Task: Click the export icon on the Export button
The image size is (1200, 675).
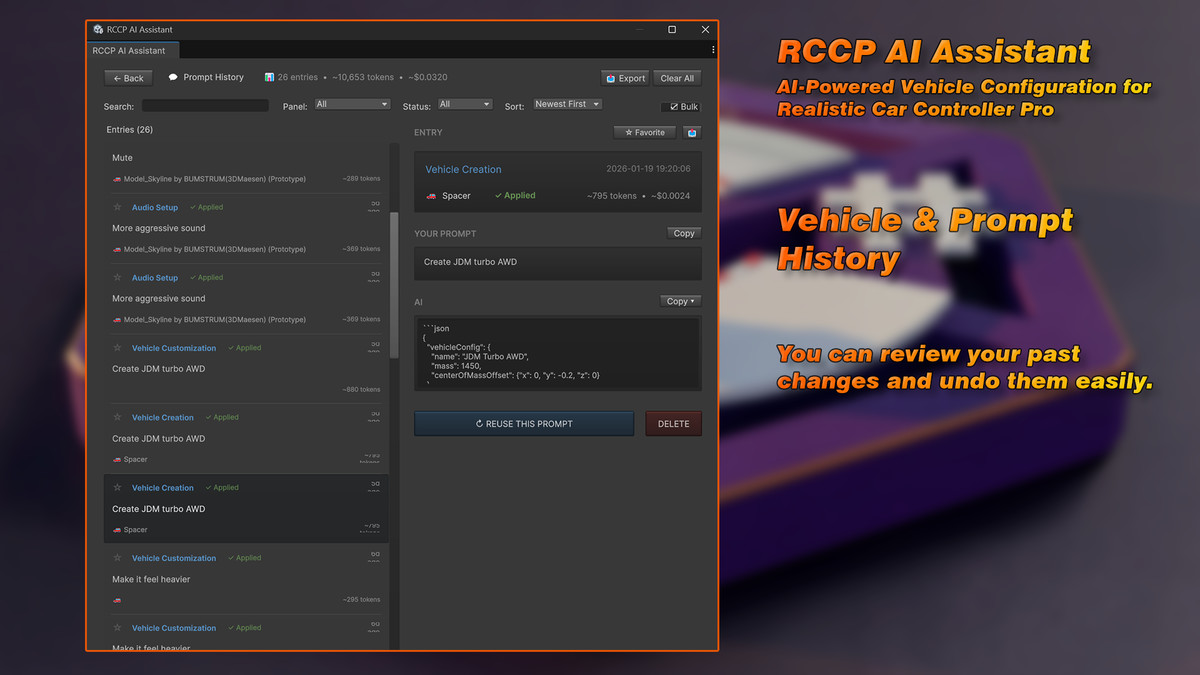Action: (x=611, y=77)
